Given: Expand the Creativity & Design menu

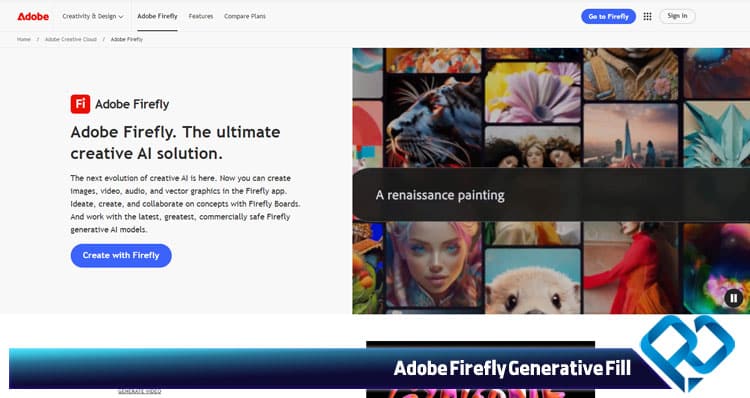Looking at the screenshot, I should pos(93,16).
